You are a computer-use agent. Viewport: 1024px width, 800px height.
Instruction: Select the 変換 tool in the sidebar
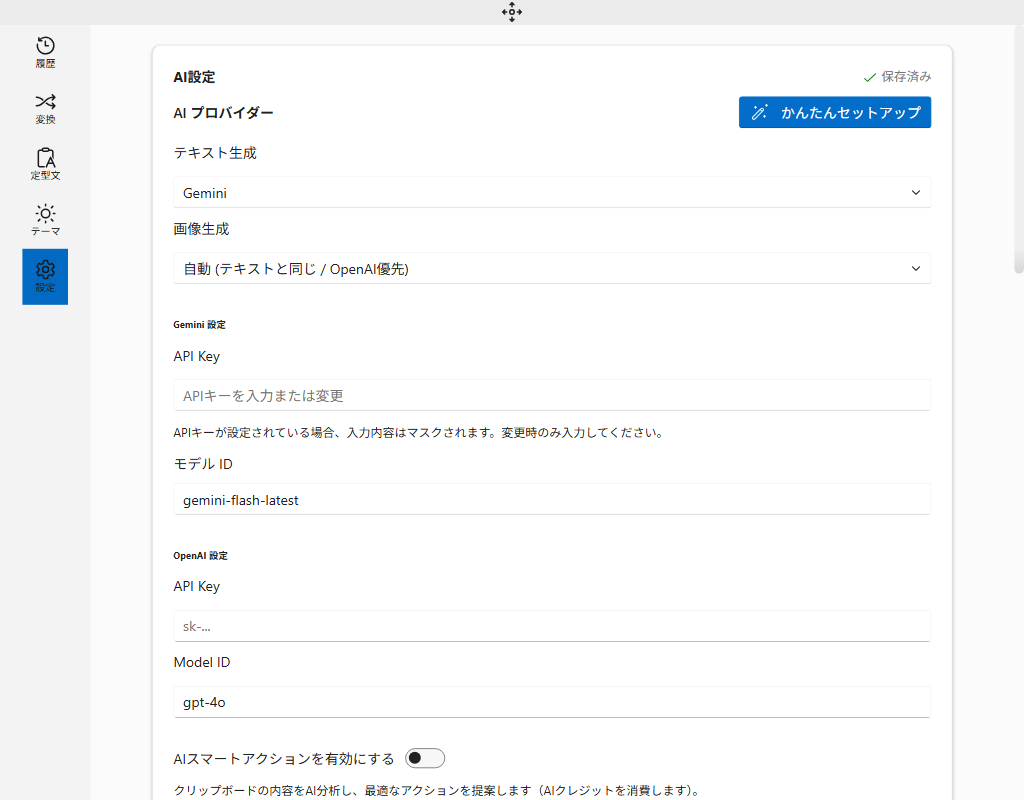pos(44,108)
